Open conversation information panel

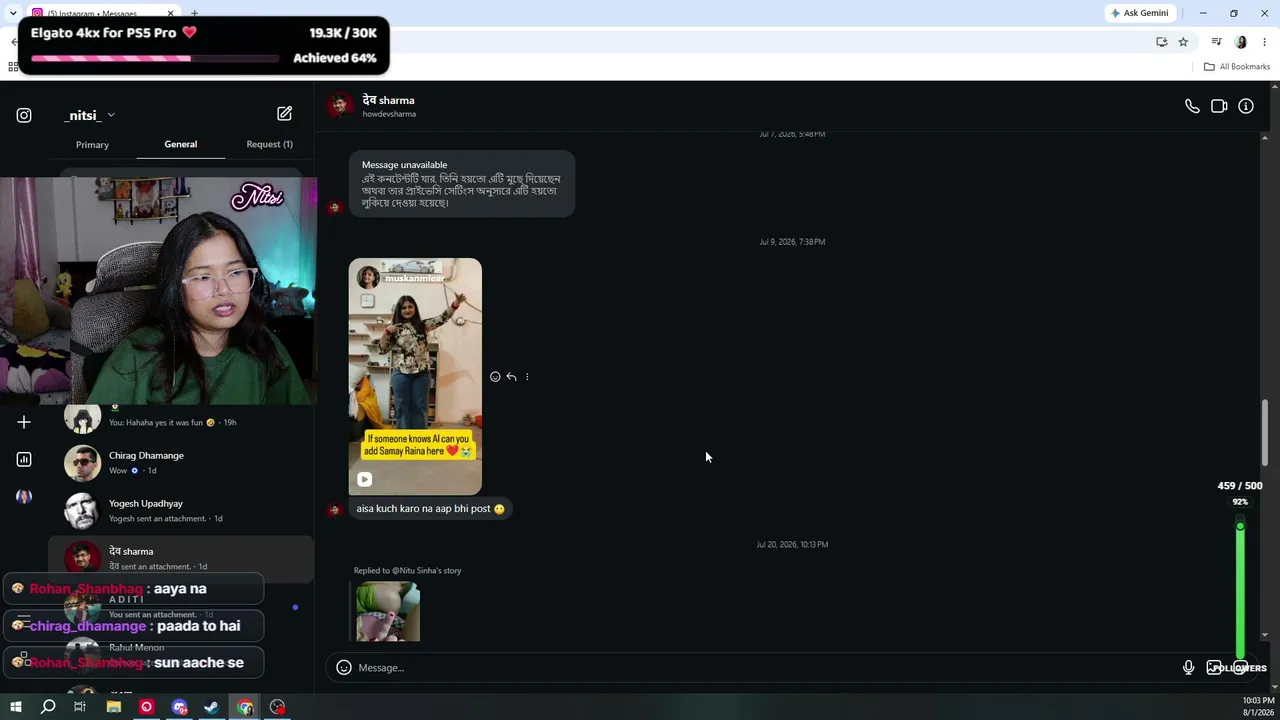point(1246,106)
